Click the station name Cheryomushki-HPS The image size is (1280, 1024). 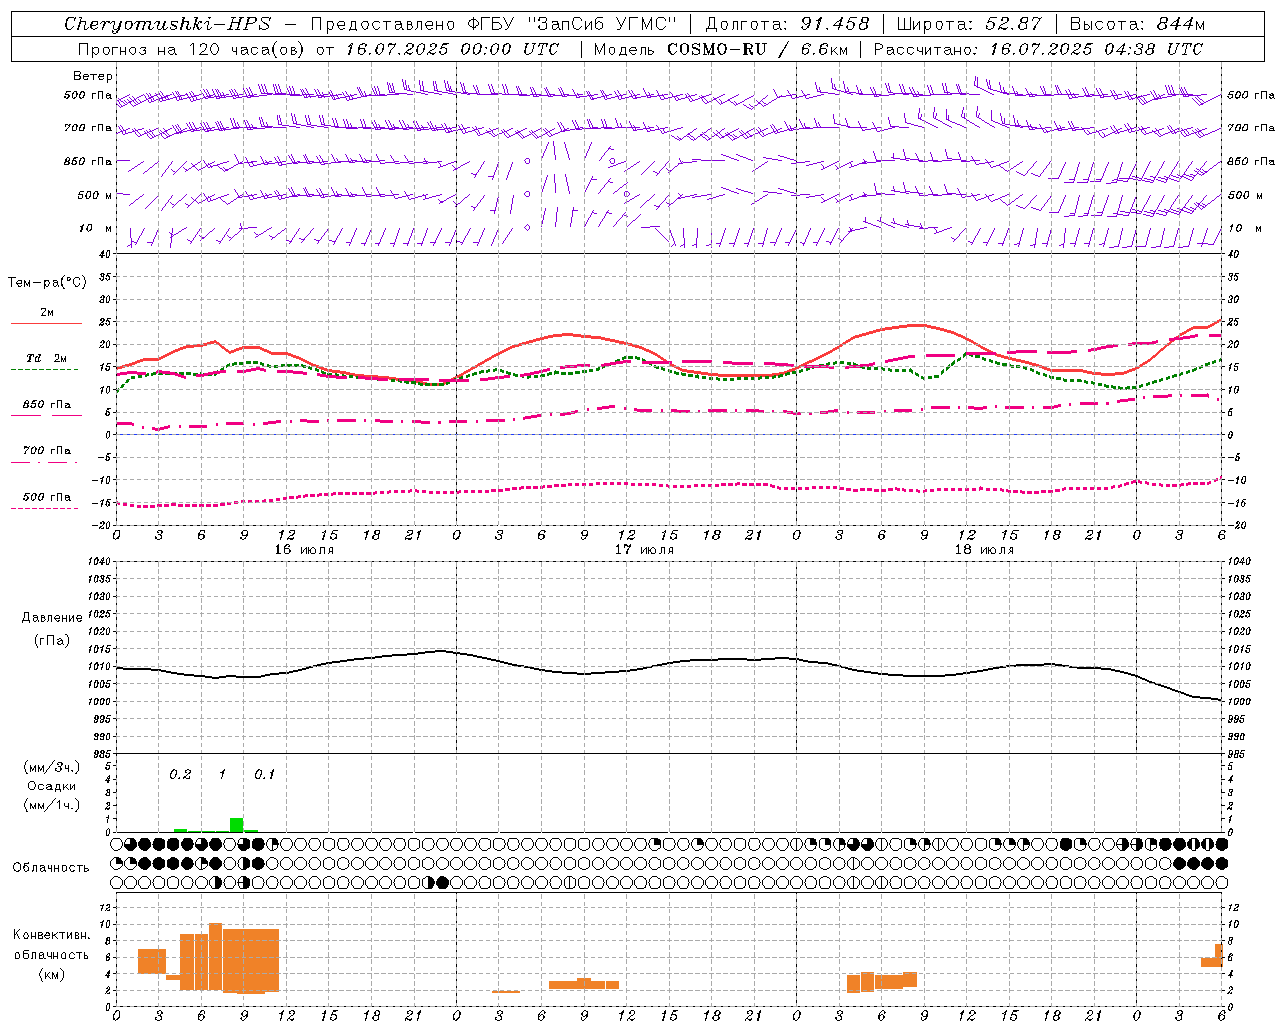pos(167,24)
